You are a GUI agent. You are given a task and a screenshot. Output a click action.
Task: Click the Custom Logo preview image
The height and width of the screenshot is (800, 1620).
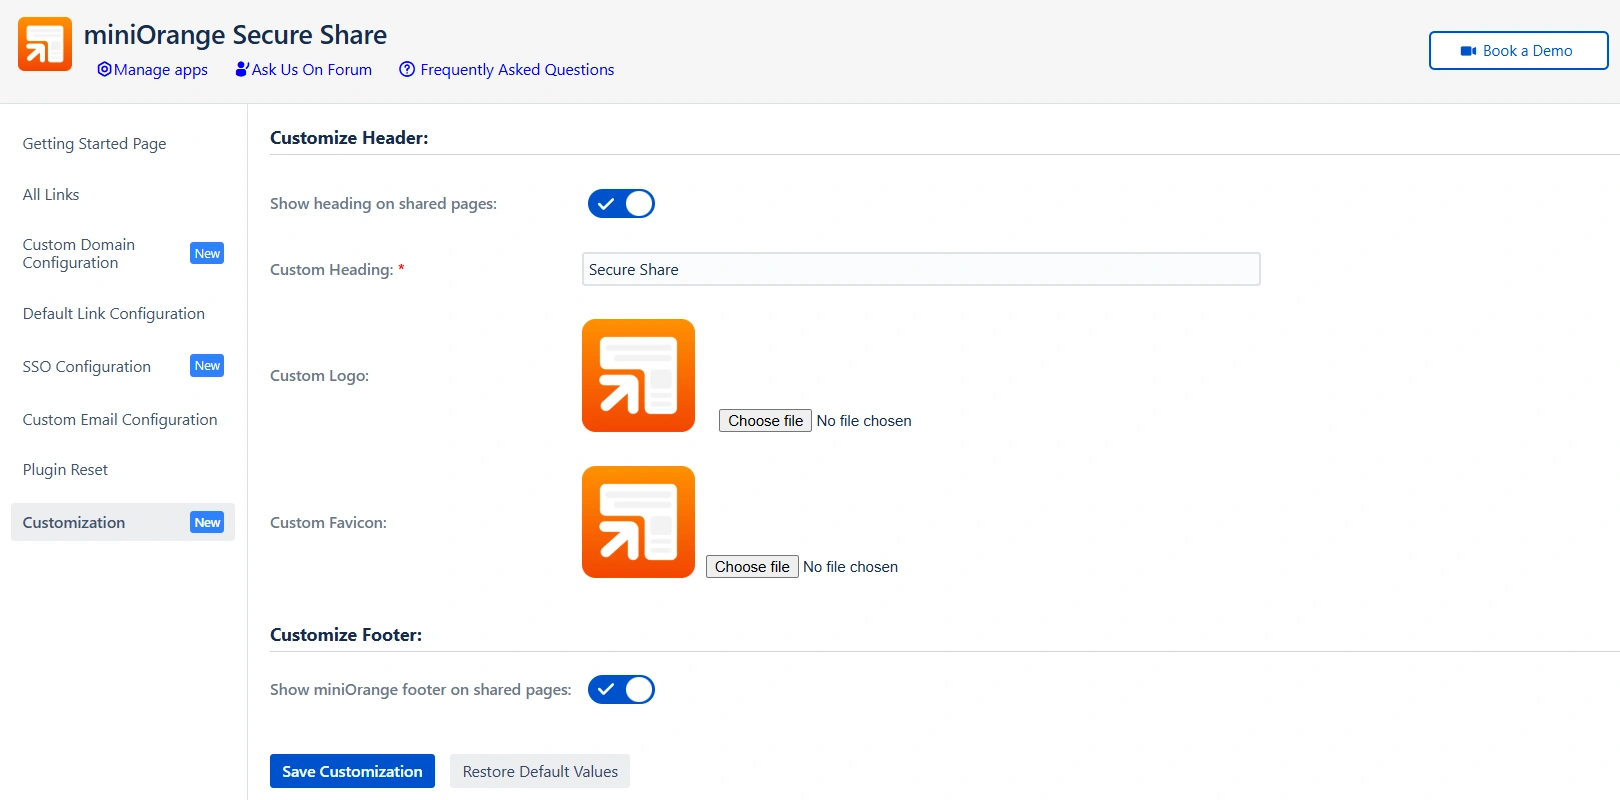click(x=638, y=375)
